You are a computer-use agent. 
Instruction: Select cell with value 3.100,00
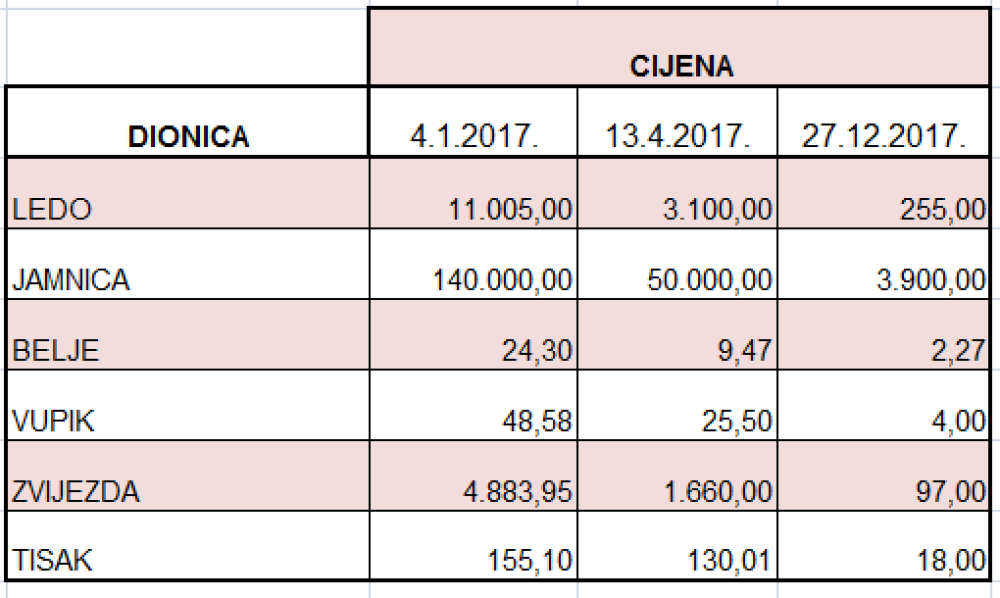pos(677,193)
